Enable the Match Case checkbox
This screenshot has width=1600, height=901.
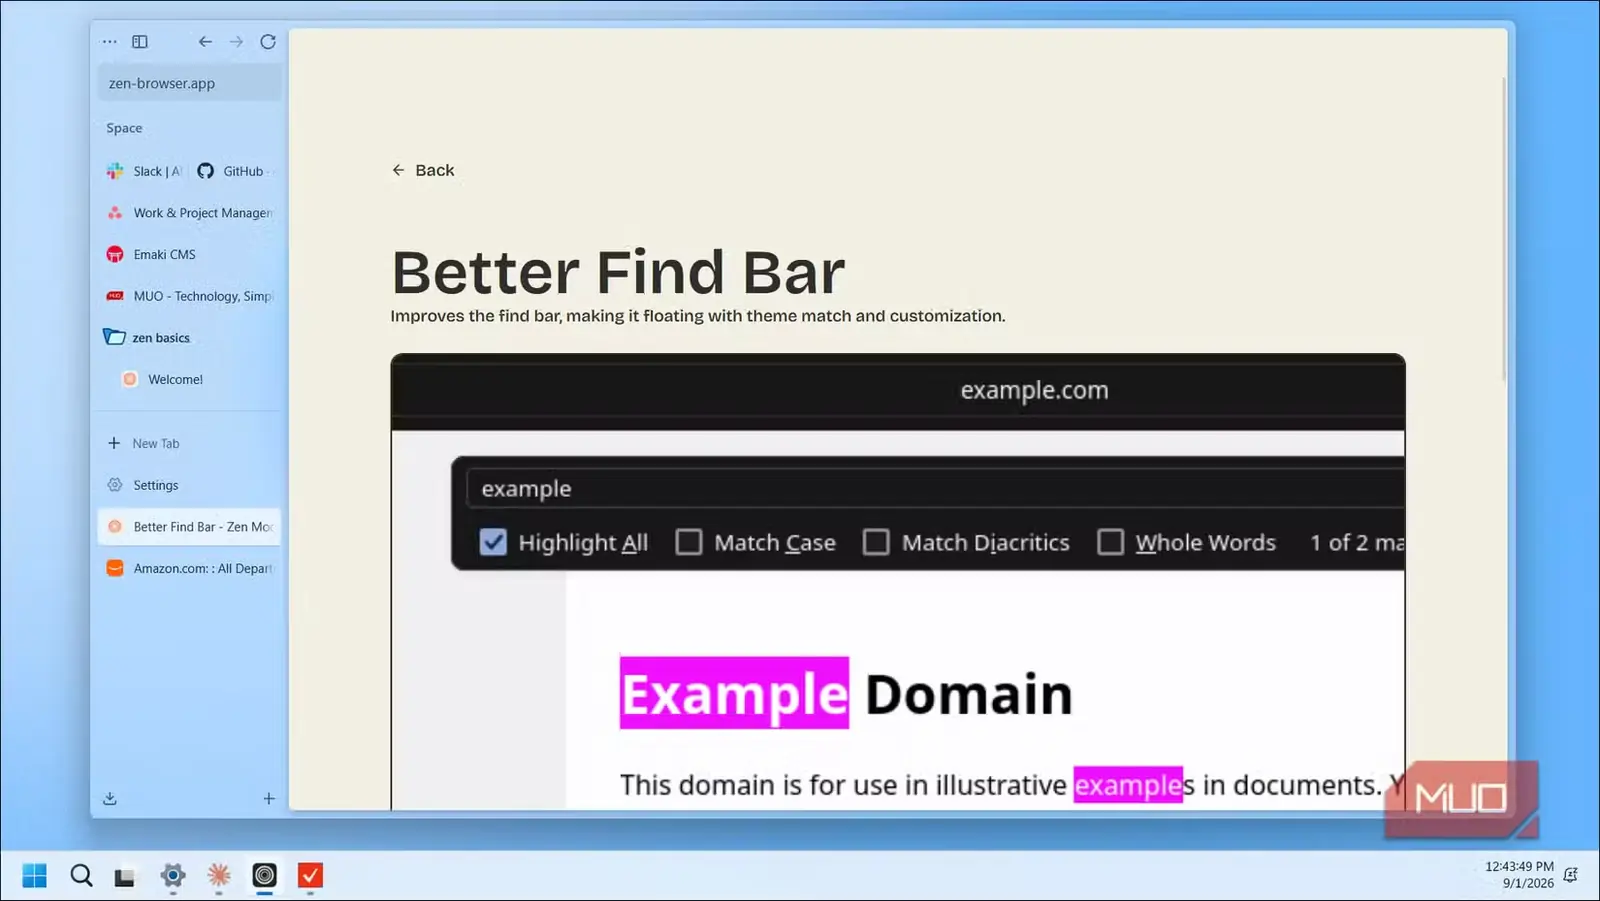tap(689, 542)
